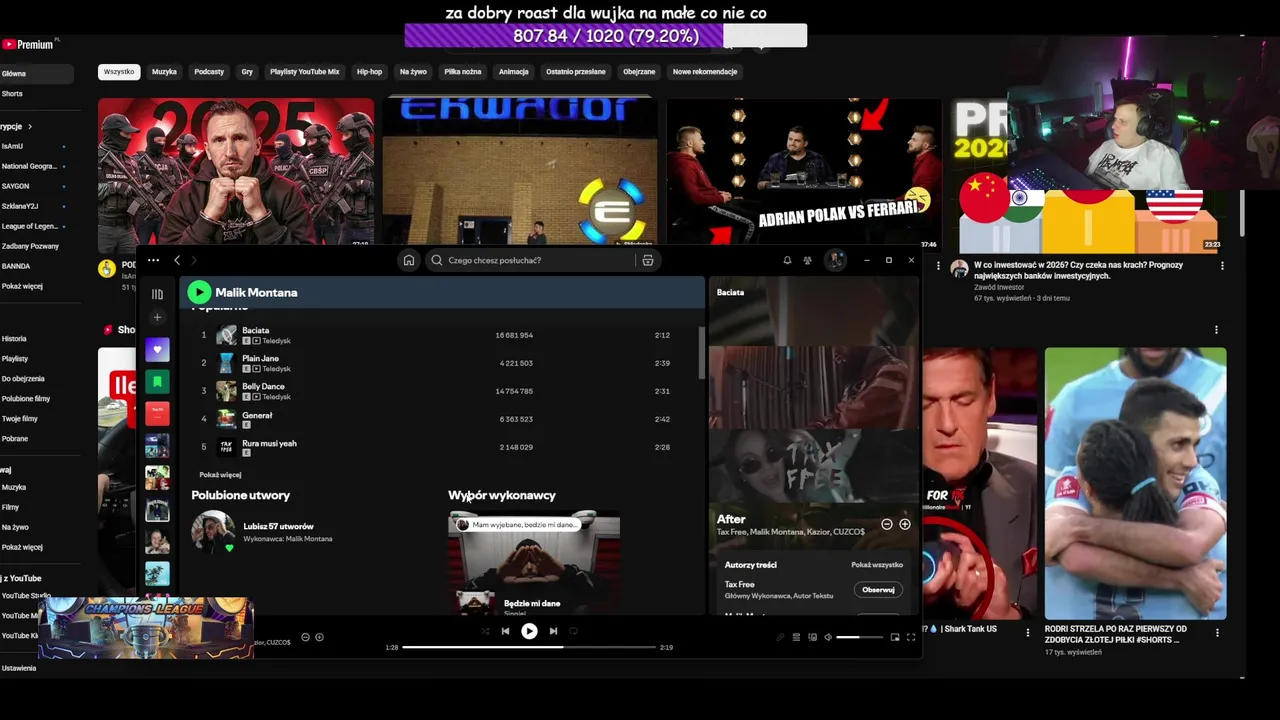The width and height of the screenshot is (1280, 720).
Task: Toggle repeat in Spotify player
Action: [573, 631]
